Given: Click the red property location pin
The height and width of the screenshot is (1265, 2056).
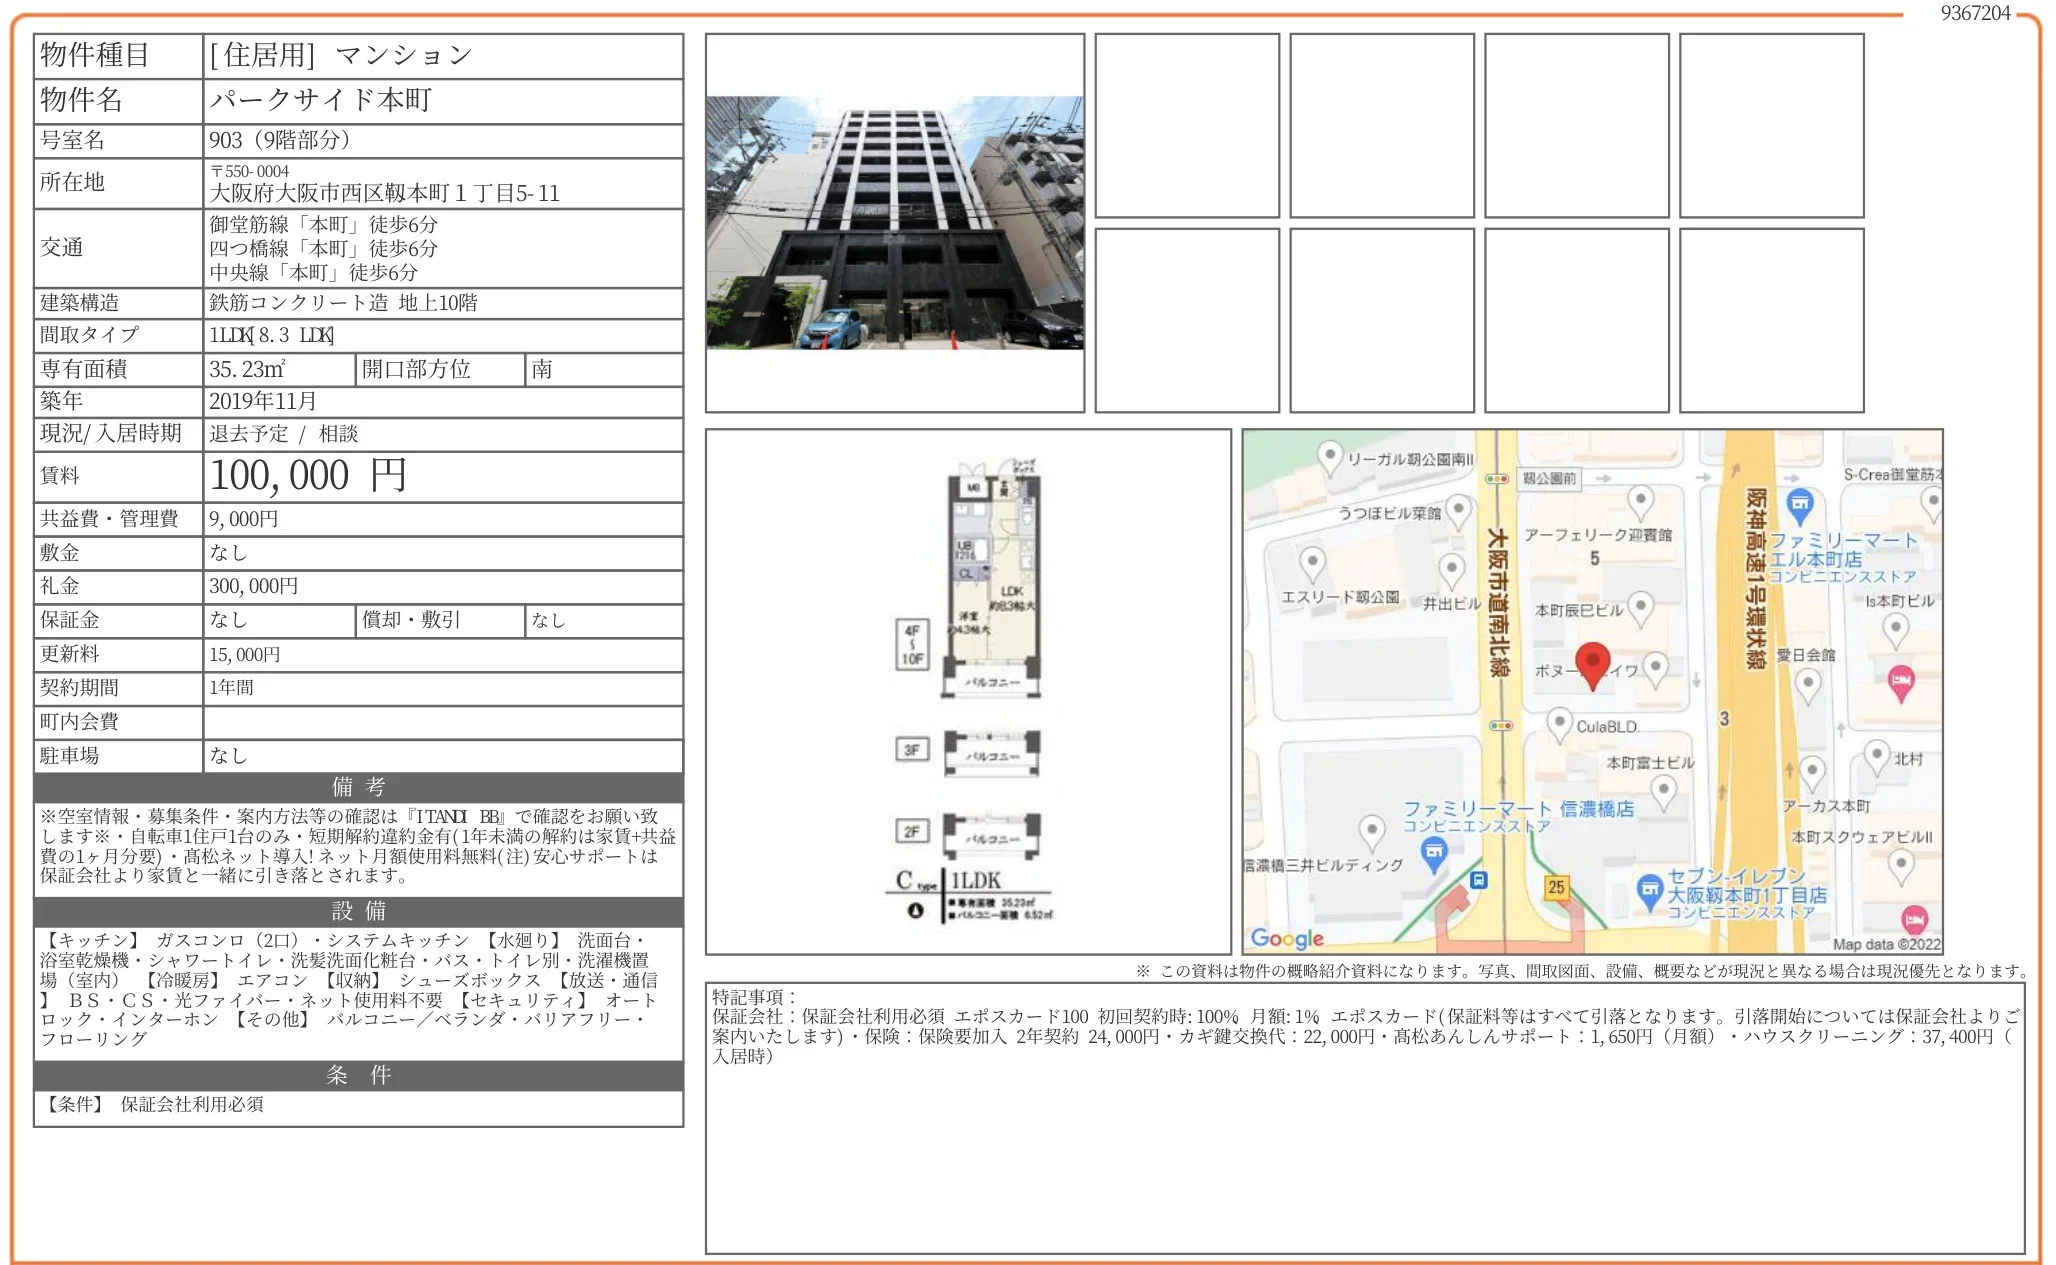Looking at the screenshot, I should (1592, 663).
